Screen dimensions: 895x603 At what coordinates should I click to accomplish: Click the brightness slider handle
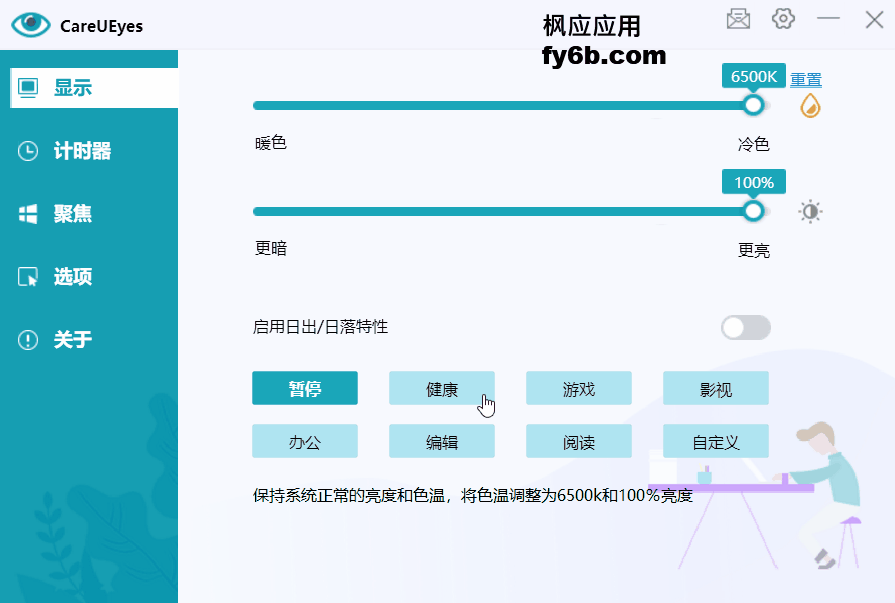click(753, 211)
